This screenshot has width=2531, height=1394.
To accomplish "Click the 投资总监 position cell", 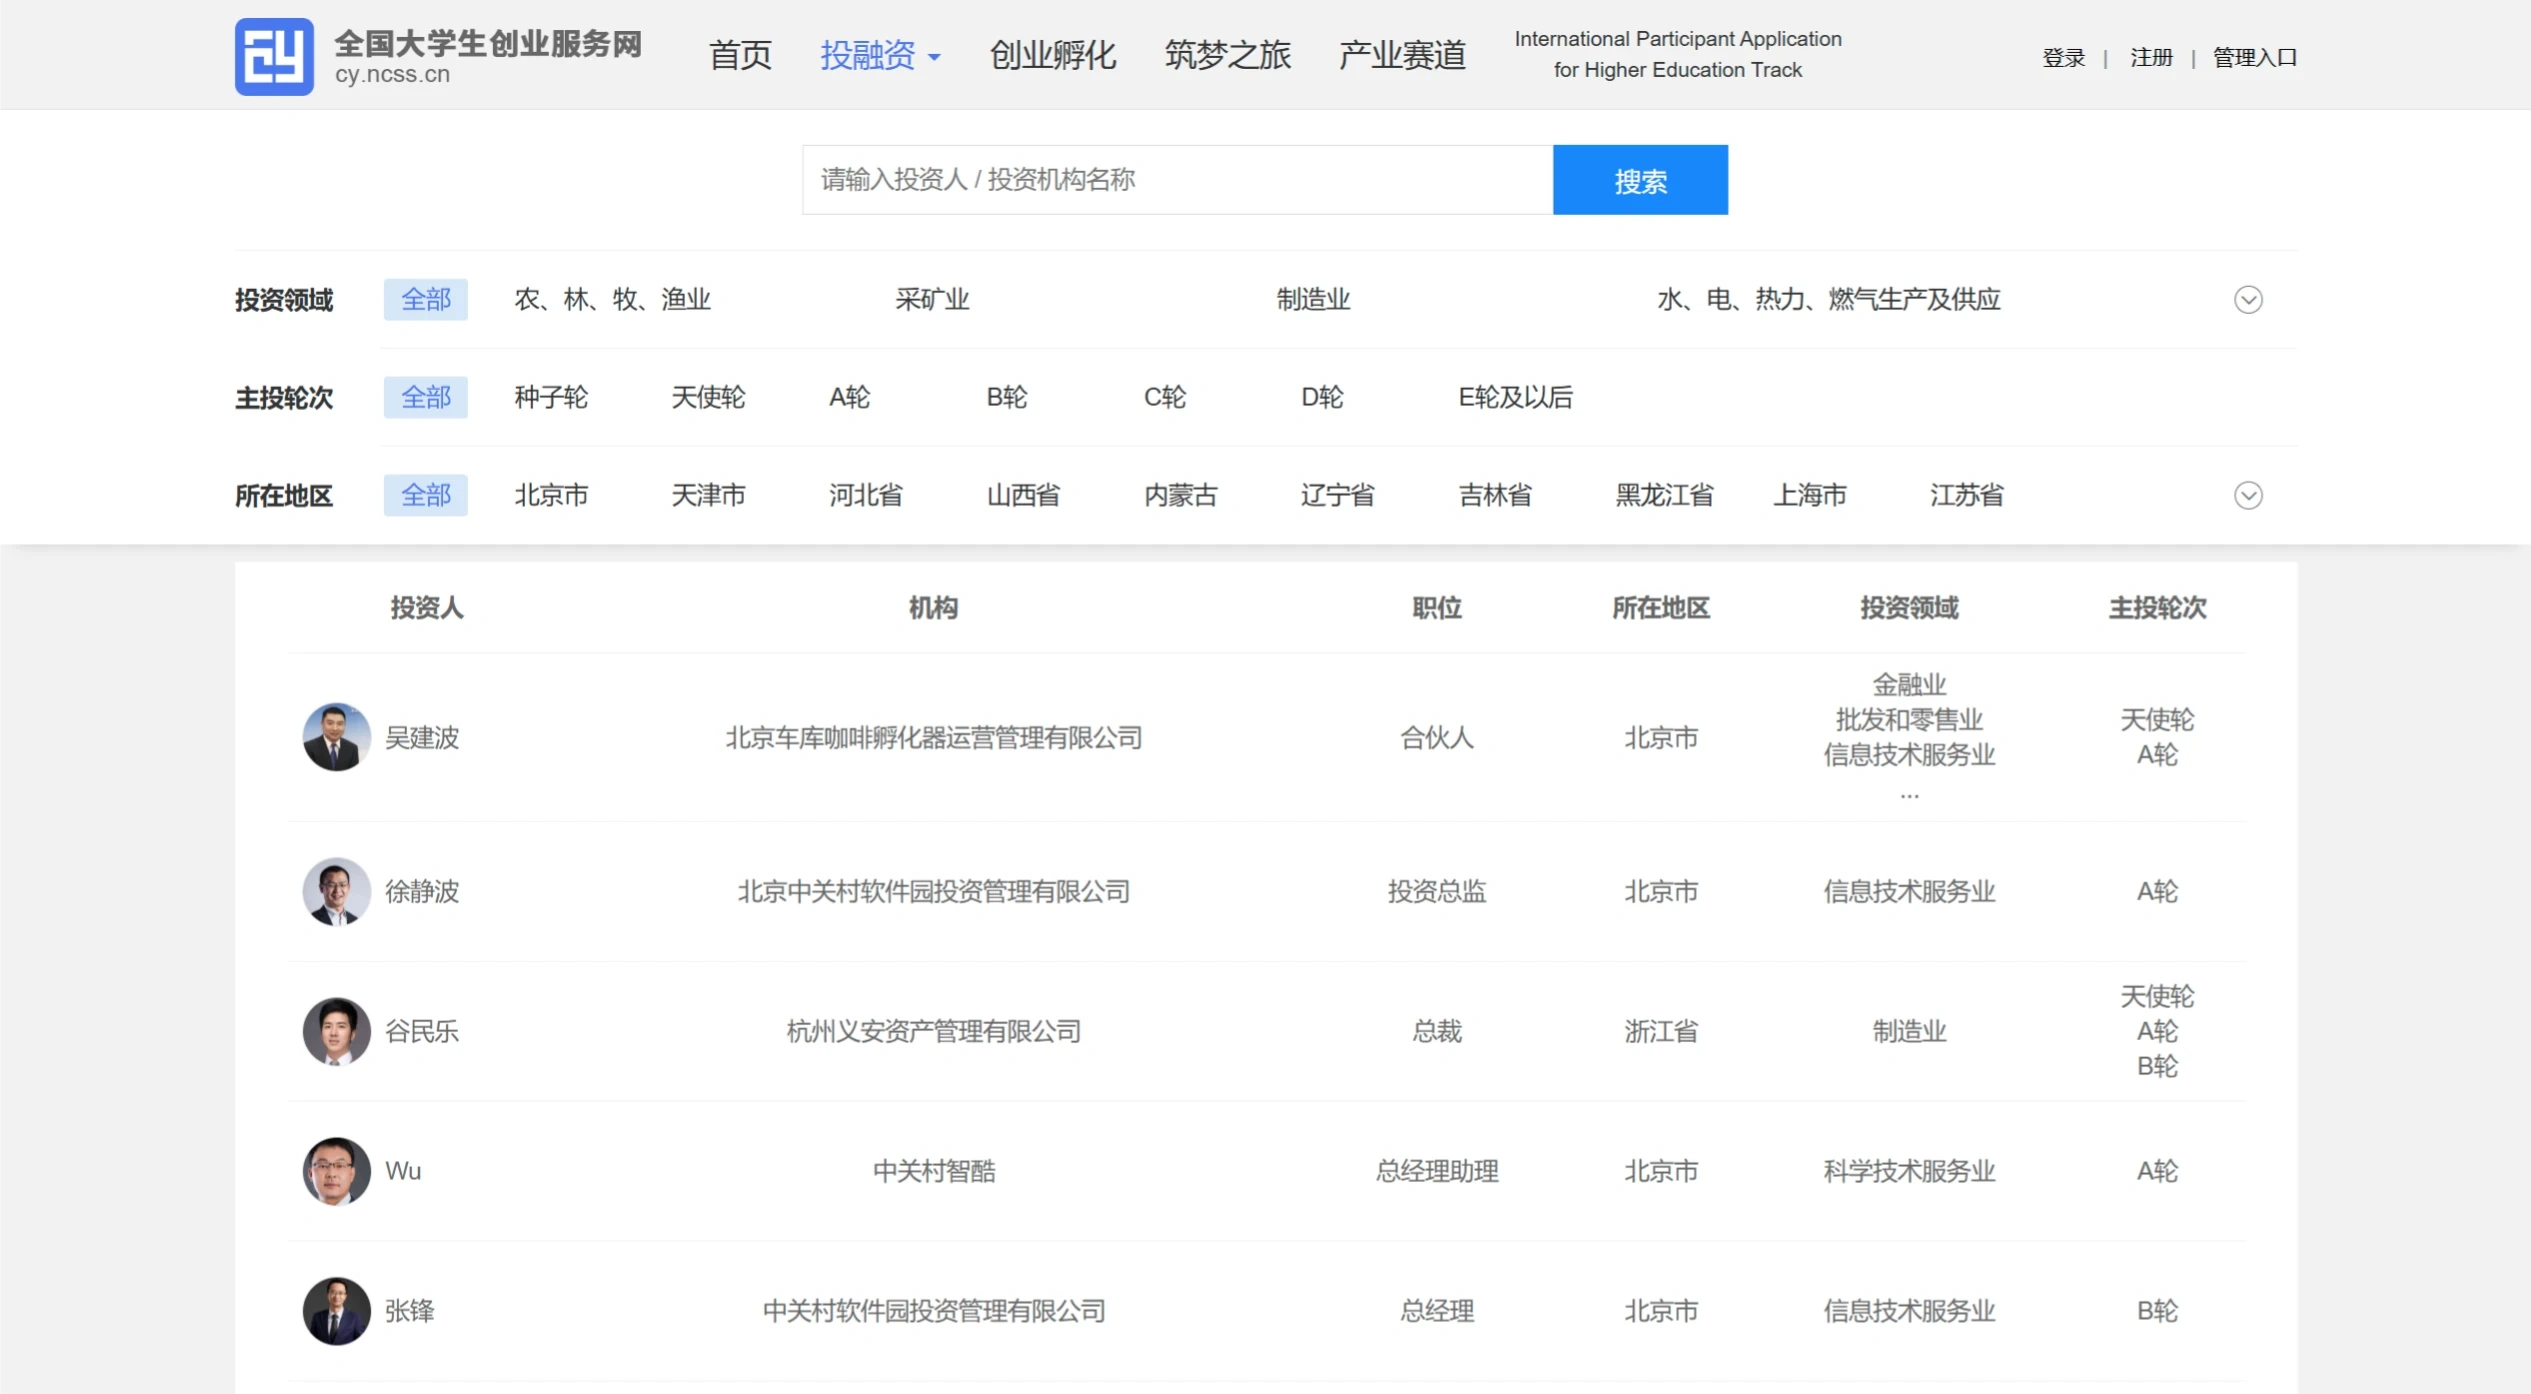I will click(x=1437, y=892).
